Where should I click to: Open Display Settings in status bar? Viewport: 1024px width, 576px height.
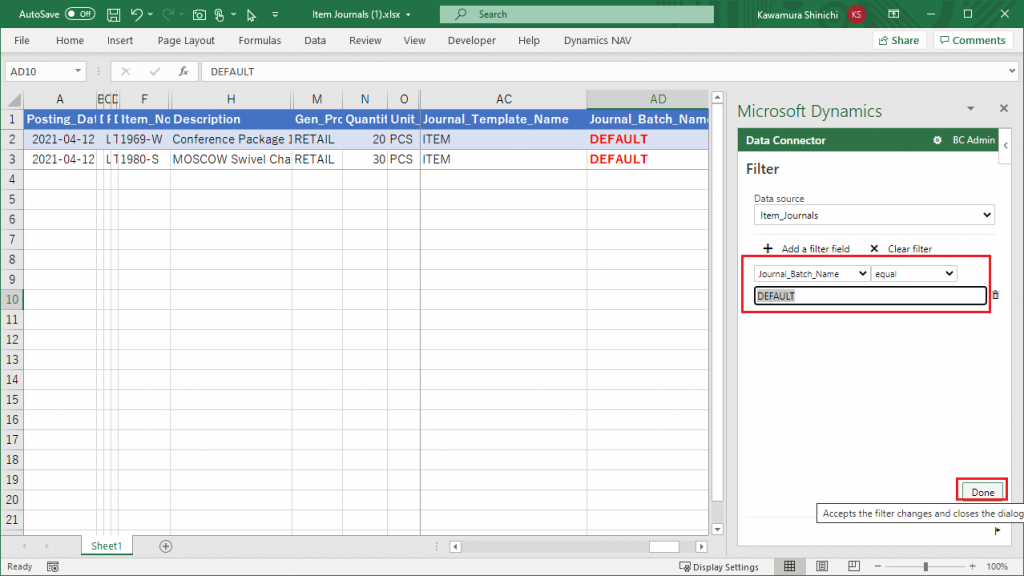coord(719,567)
